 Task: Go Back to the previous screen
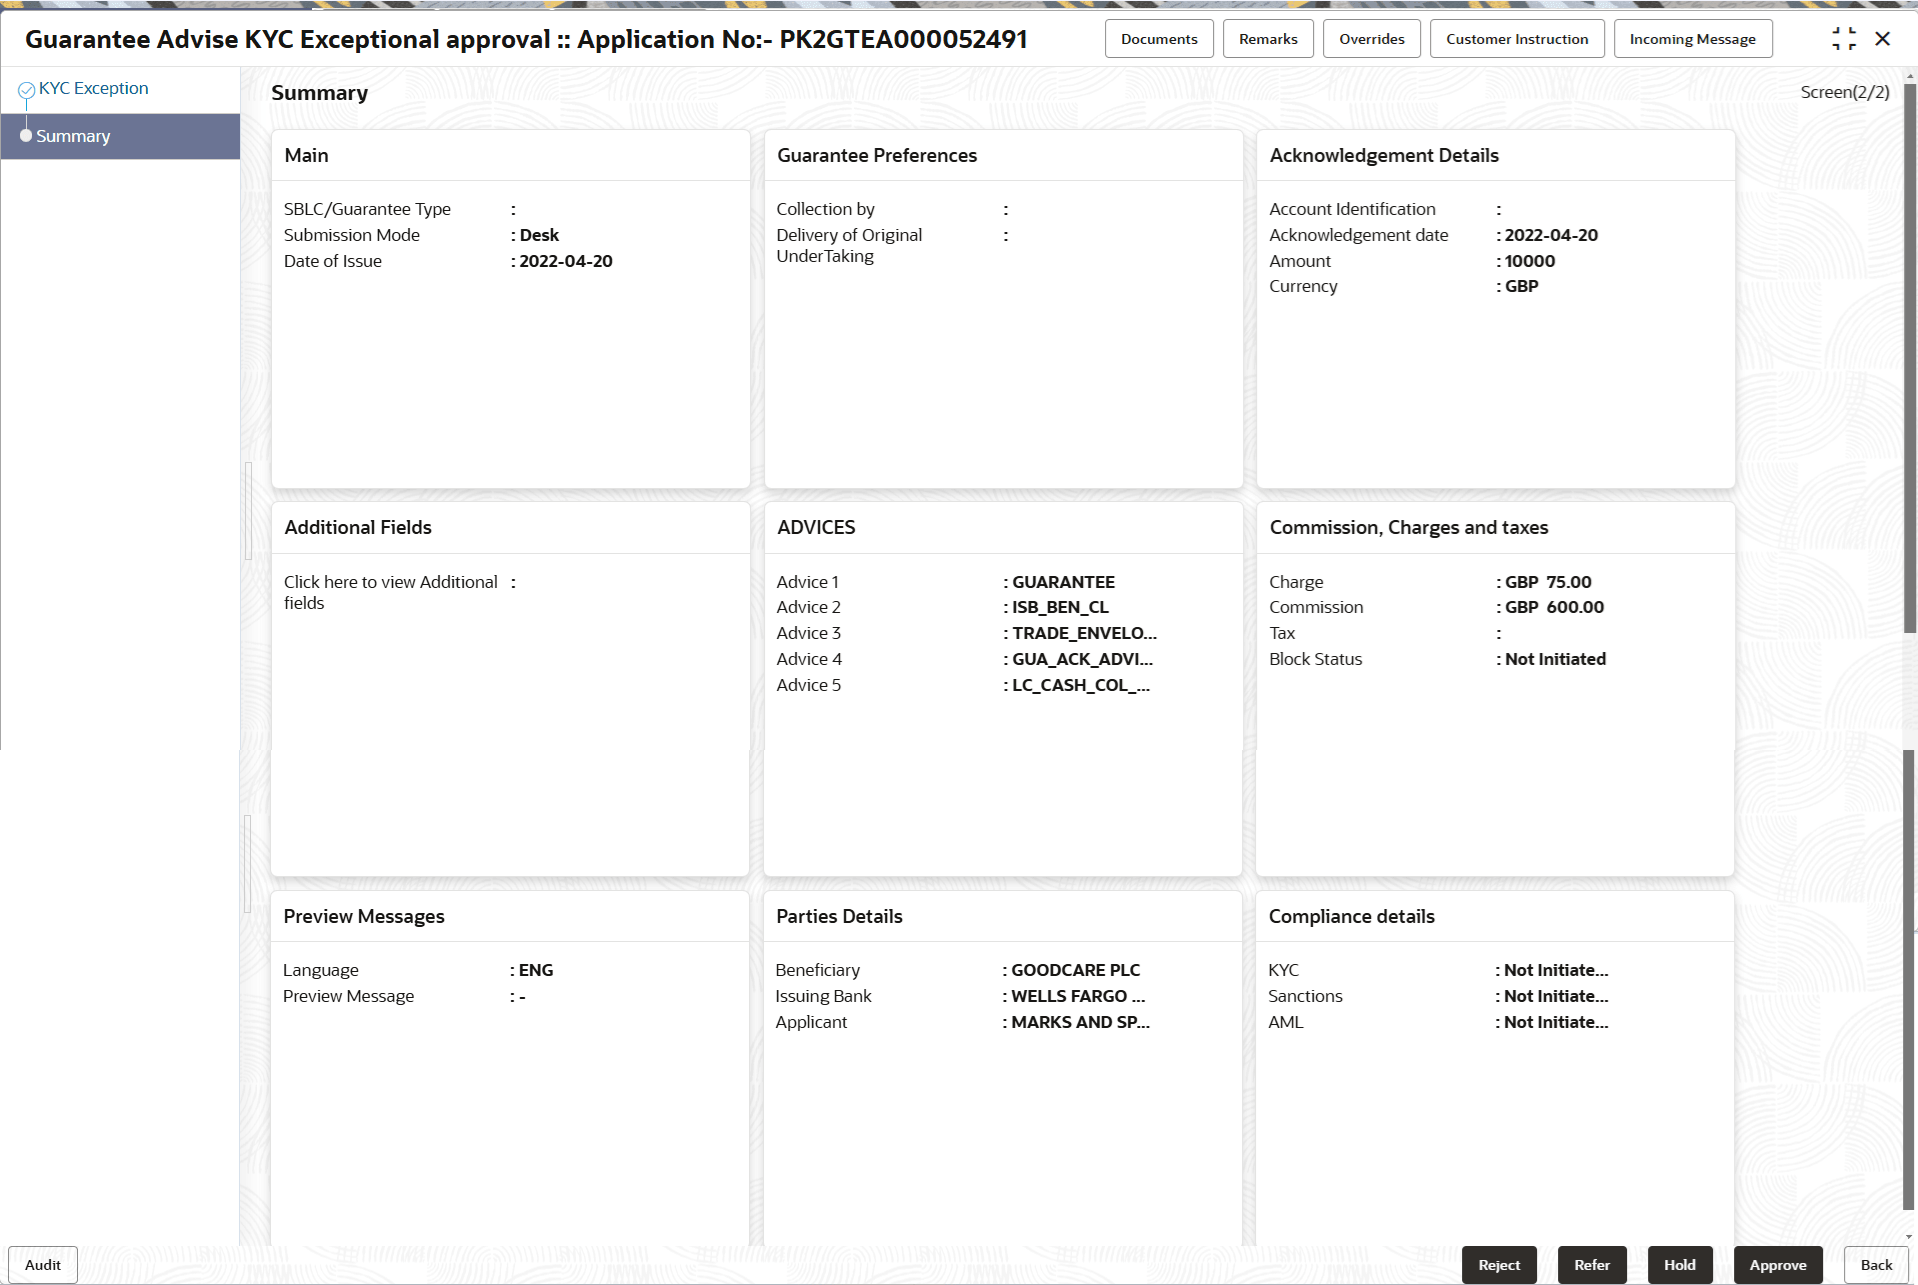click(1875, 1264)
